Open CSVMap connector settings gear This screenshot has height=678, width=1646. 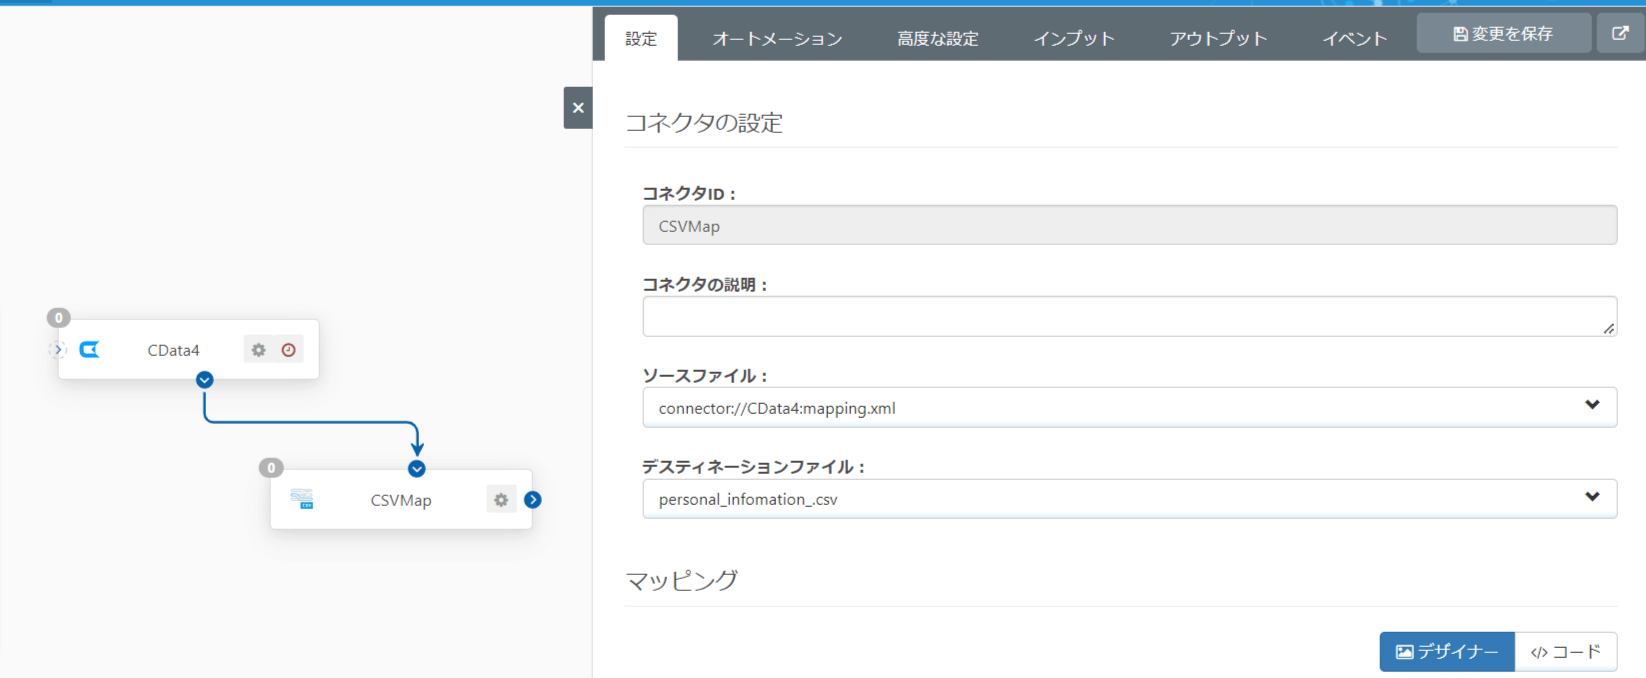click(501, 500)
